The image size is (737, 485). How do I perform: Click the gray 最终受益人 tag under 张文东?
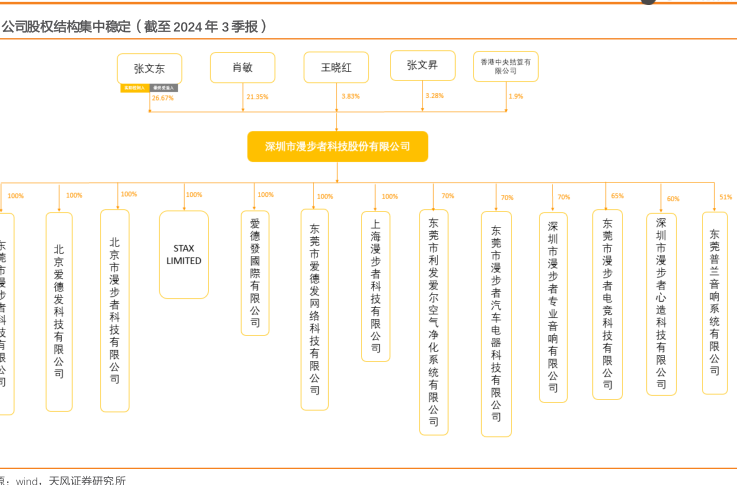tap(164, 88)
